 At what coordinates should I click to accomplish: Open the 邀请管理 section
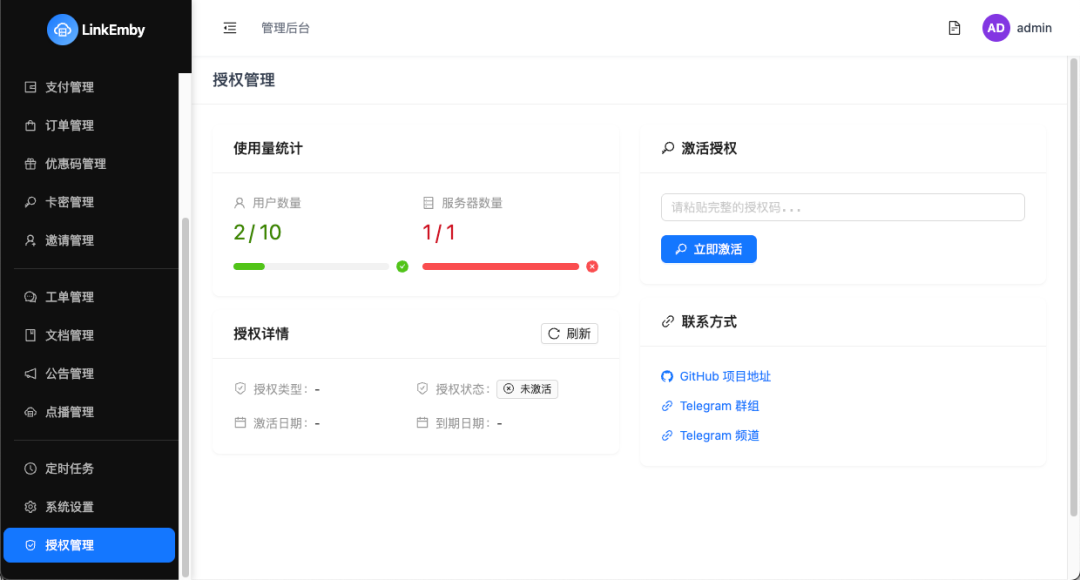(x=69, y=240)
